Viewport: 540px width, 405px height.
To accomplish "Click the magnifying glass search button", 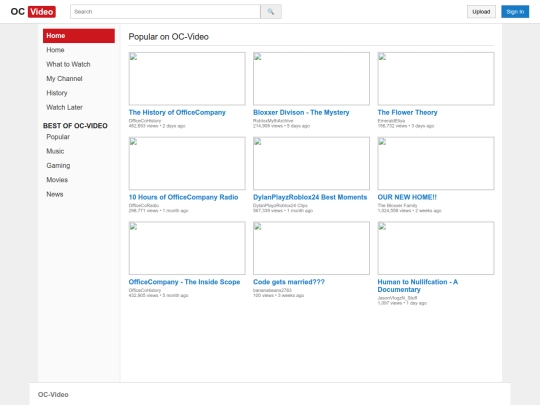I will (x=271, y=12).
